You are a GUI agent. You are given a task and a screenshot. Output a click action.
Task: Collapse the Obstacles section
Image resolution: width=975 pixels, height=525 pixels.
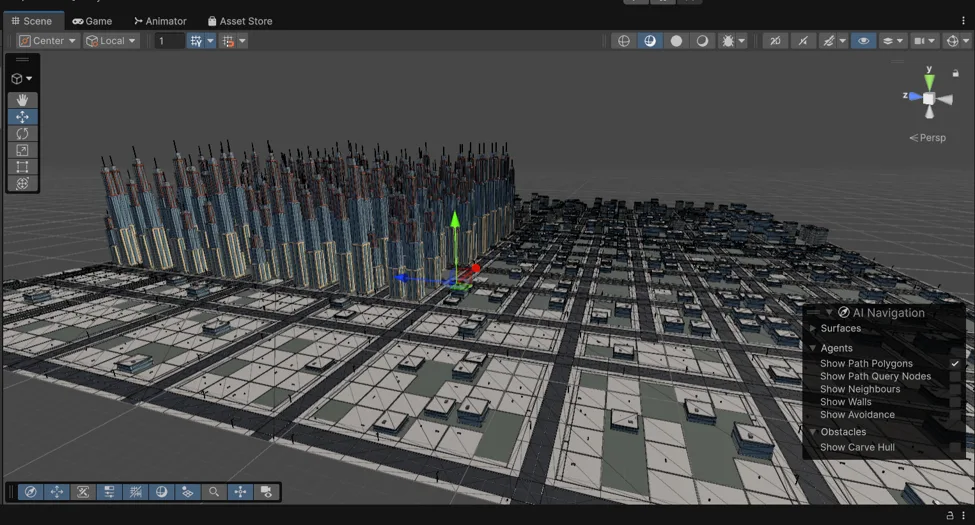(813, 432)
